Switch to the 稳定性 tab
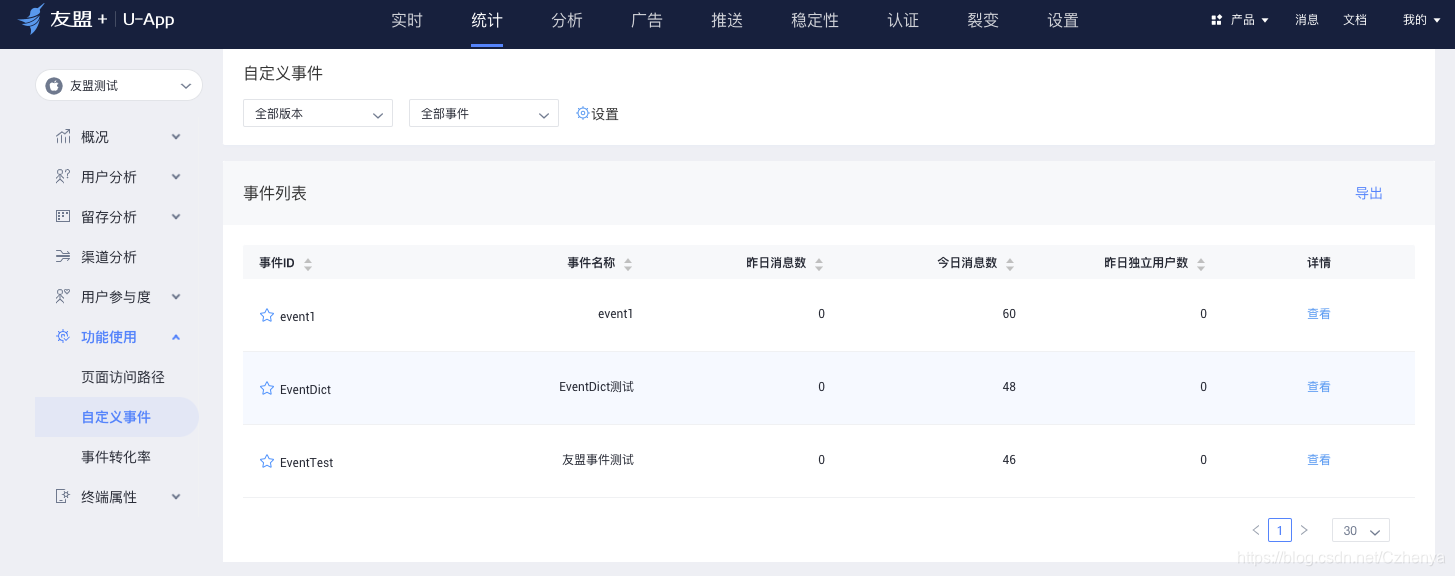This screenshot has height=576, width=1455. click(x=815, y=21)
